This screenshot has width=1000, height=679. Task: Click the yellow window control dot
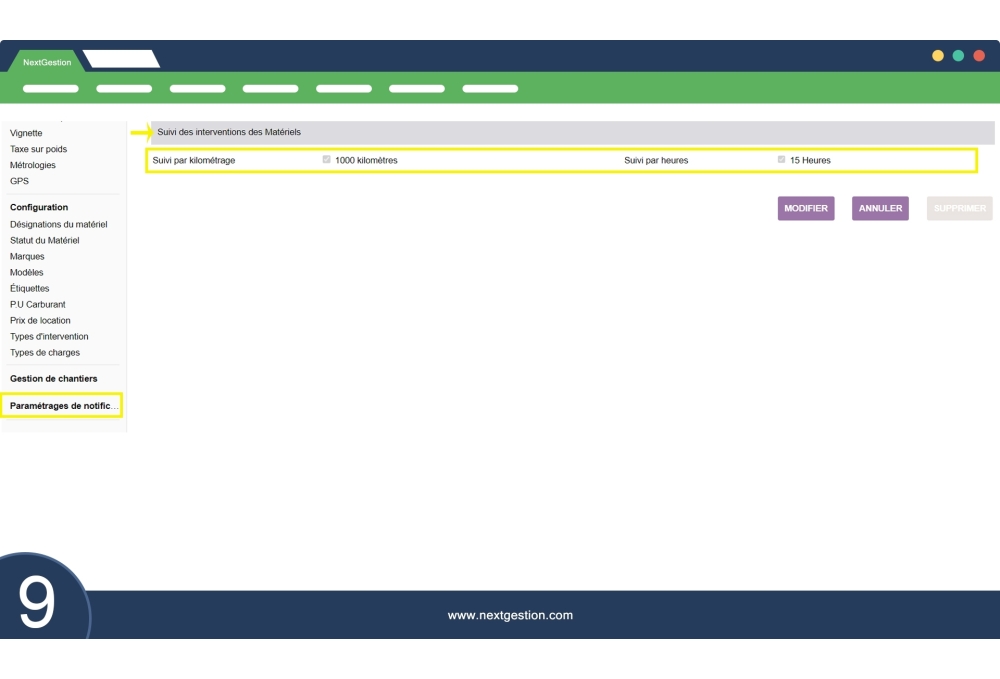(938, 55)
